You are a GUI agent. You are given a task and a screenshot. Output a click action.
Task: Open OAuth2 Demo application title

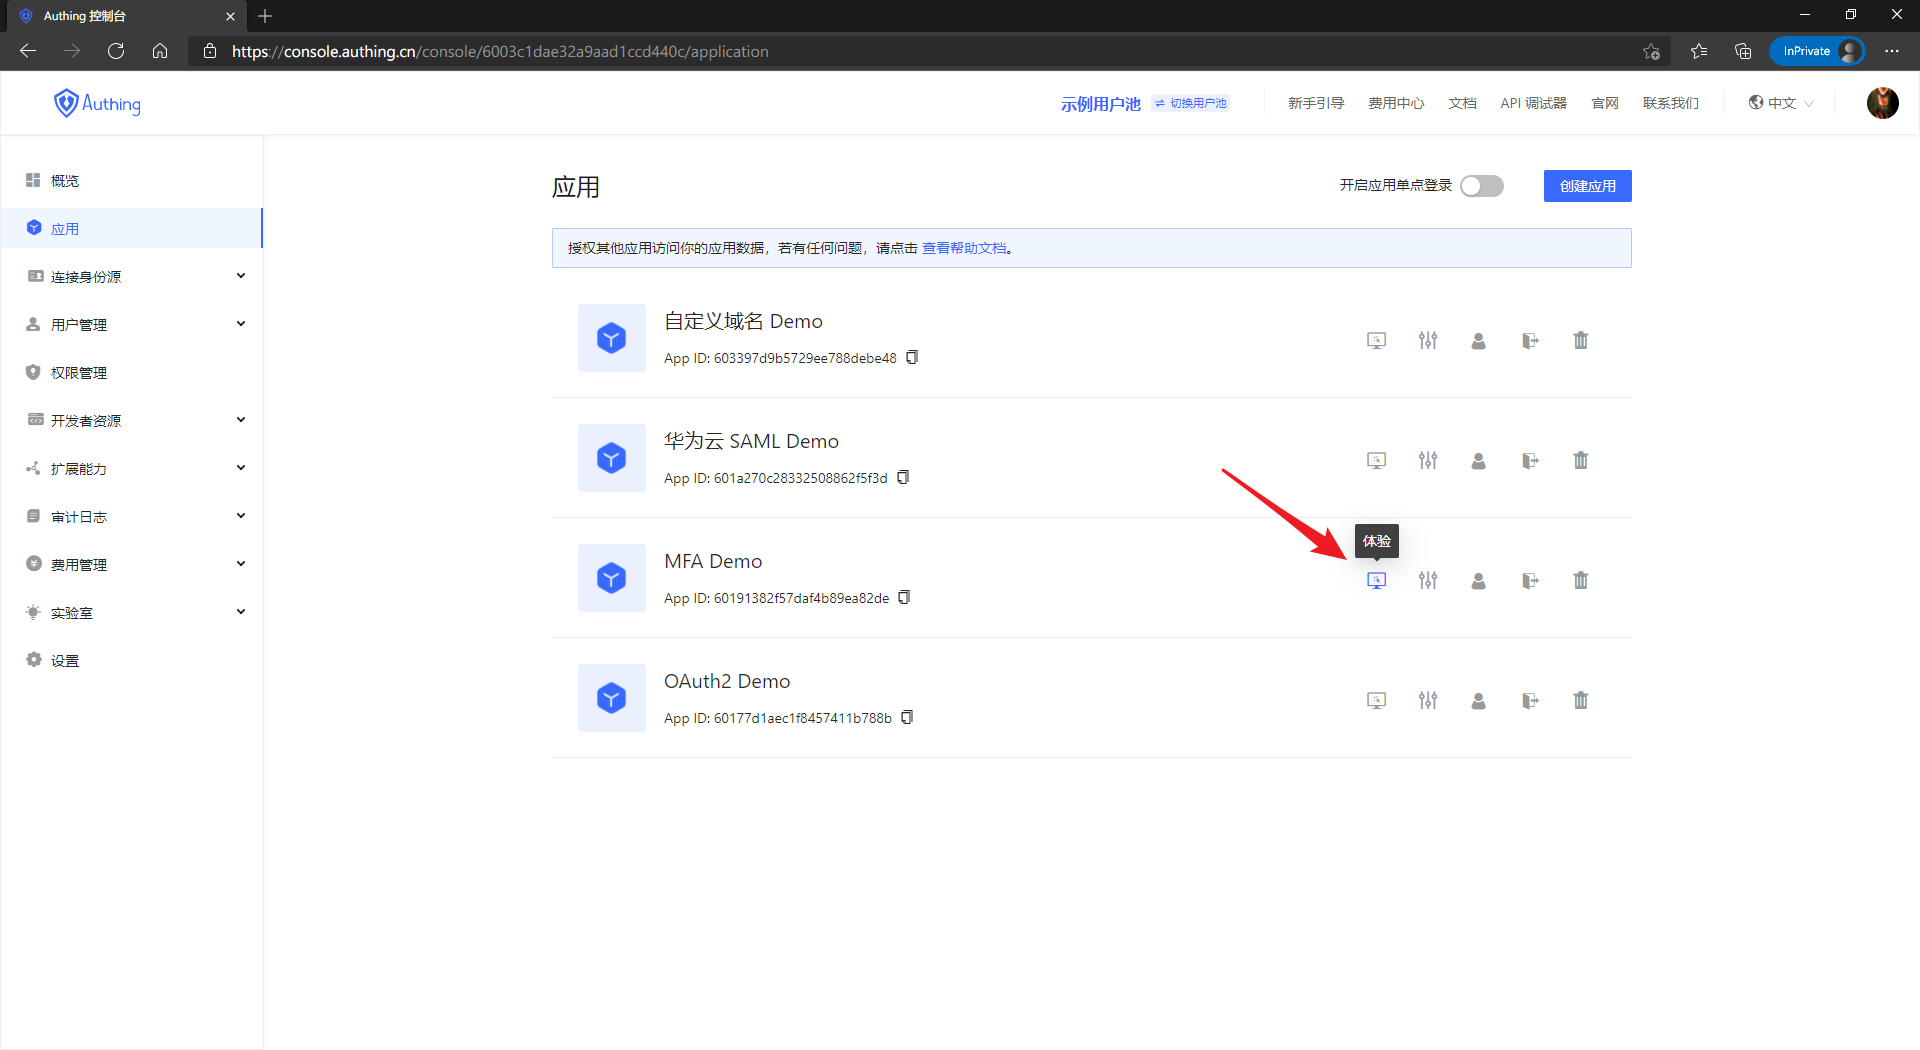point(727,682)
